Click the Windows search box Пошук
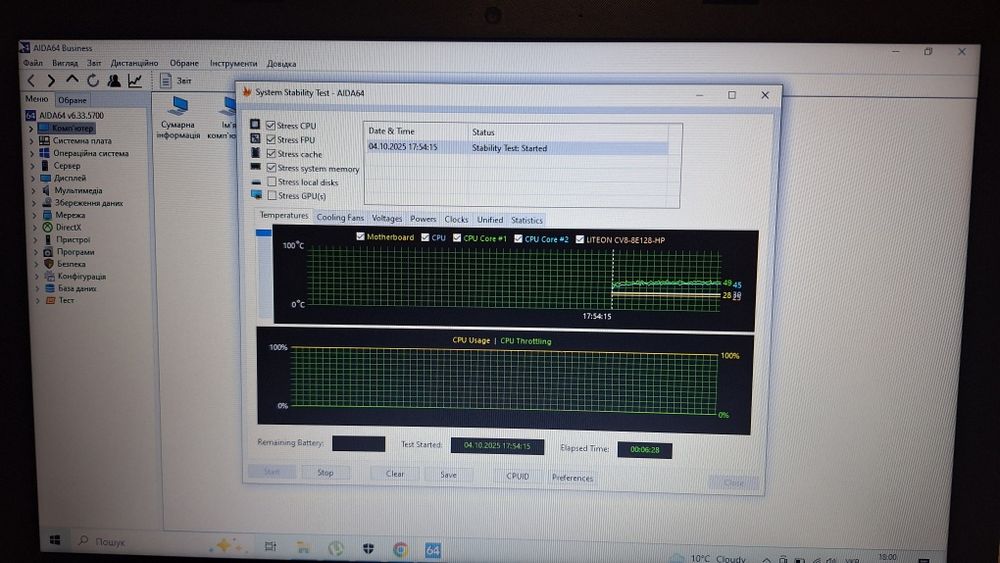 [134, 541]
